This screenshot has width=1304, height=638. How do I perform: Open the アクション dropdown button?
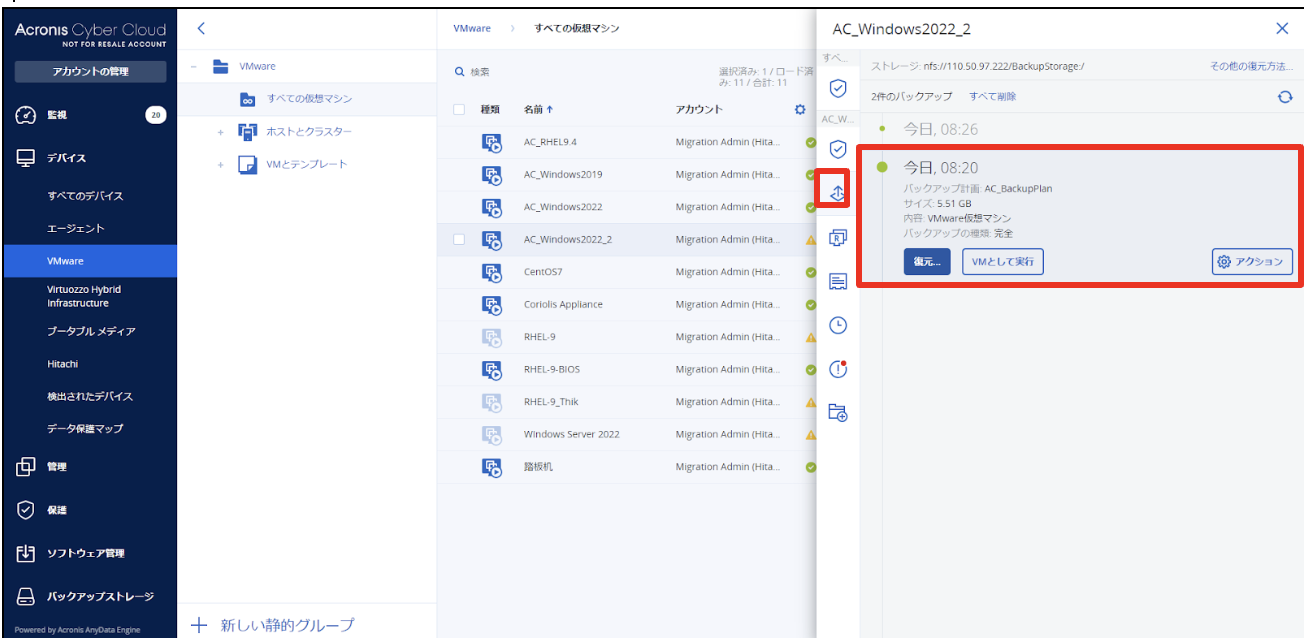point(1252,262)
